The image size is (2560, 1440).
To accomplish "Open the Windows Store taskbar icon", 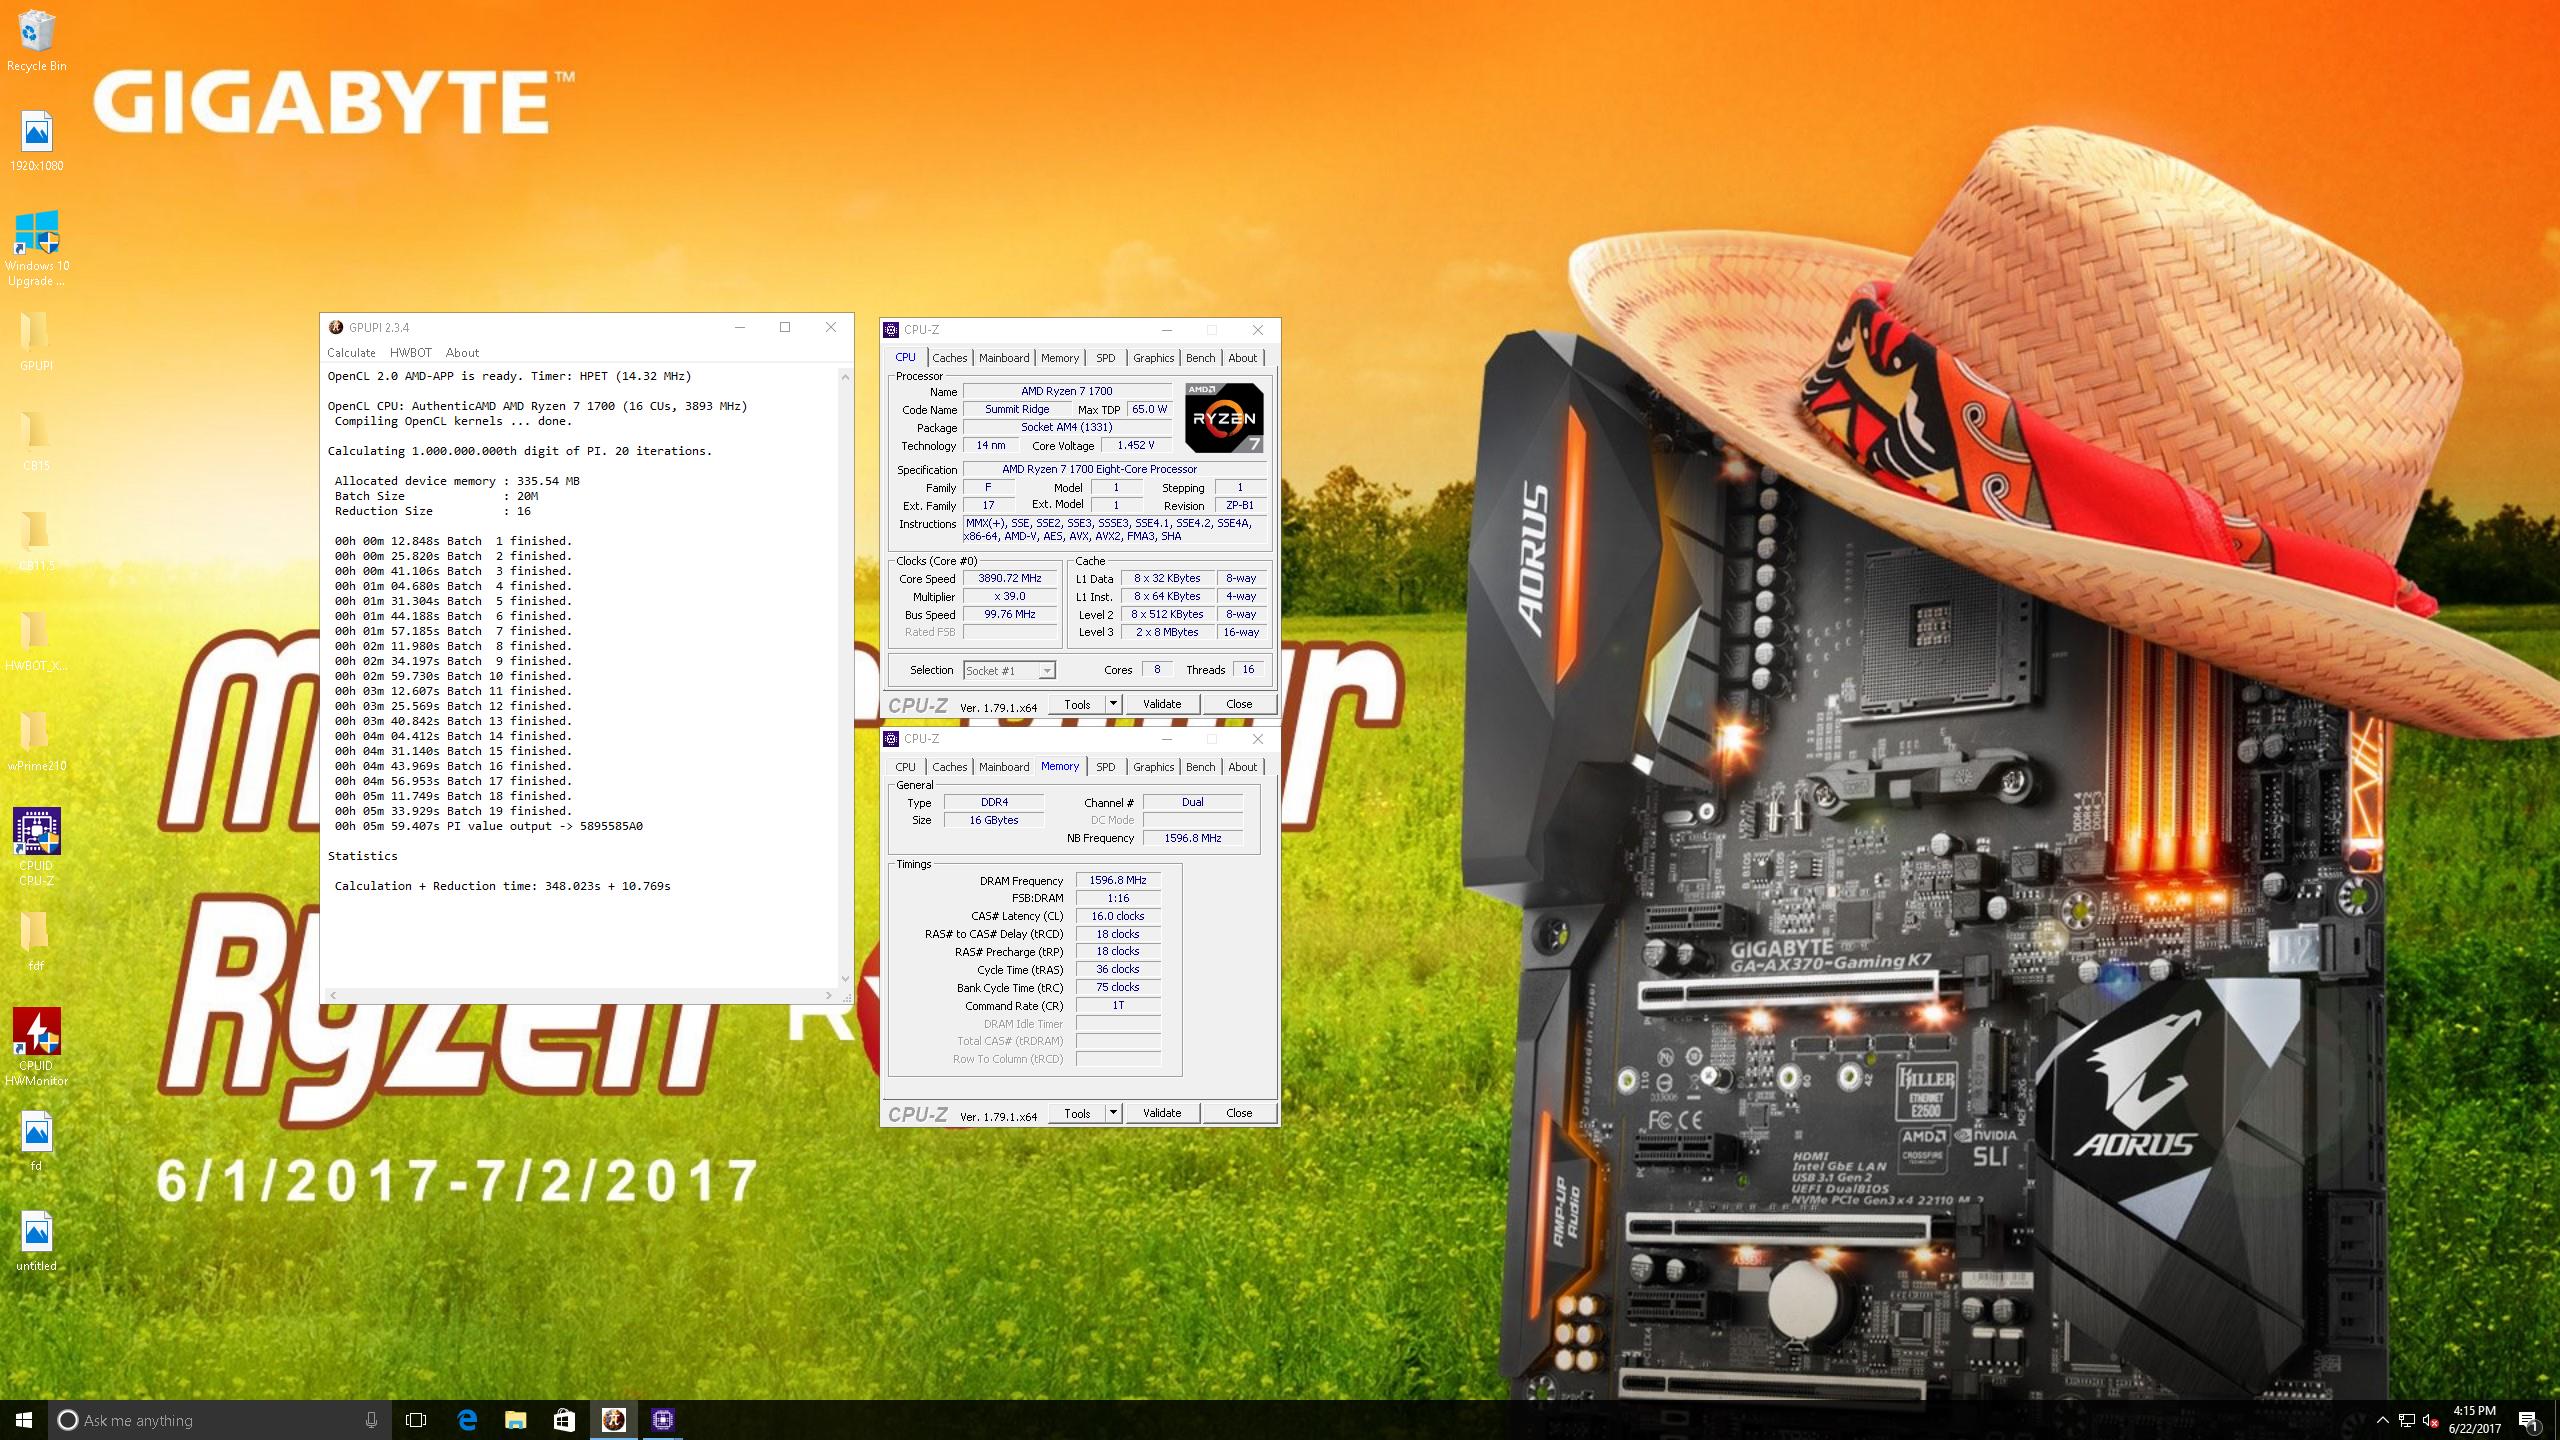I will coord(564,1420).
